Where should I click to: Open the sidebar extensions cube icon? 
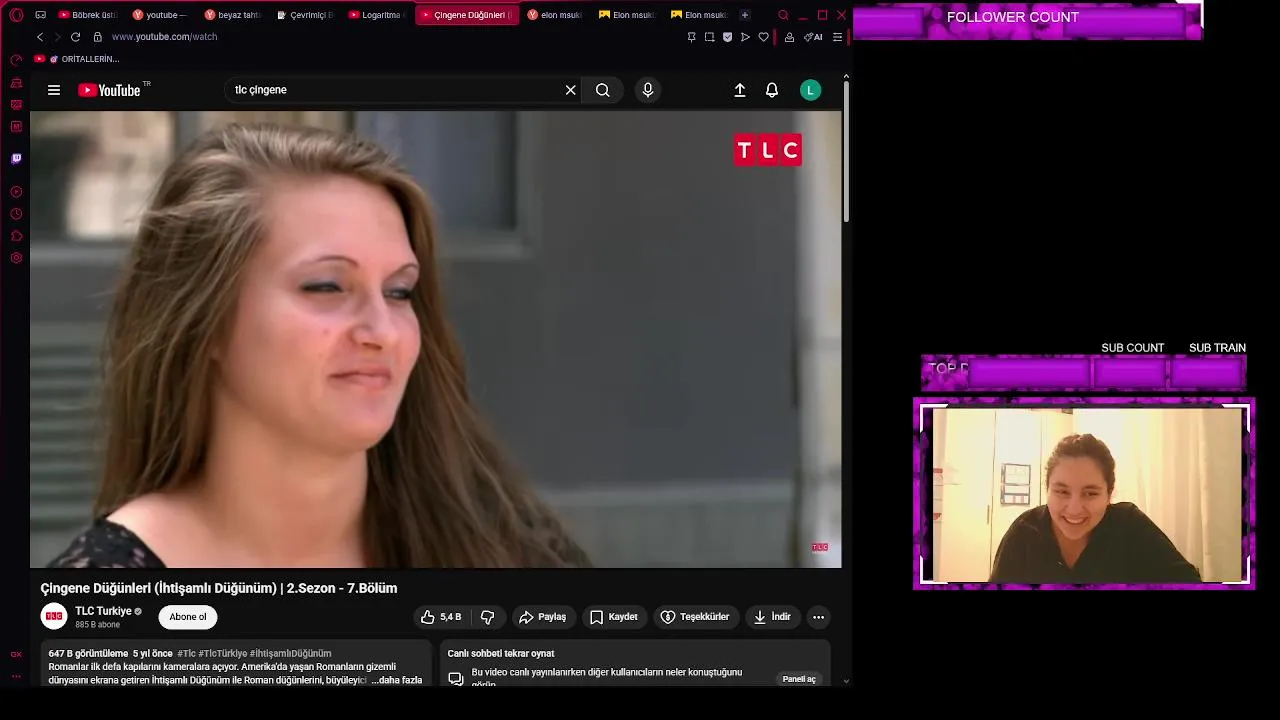coord(16,236)
